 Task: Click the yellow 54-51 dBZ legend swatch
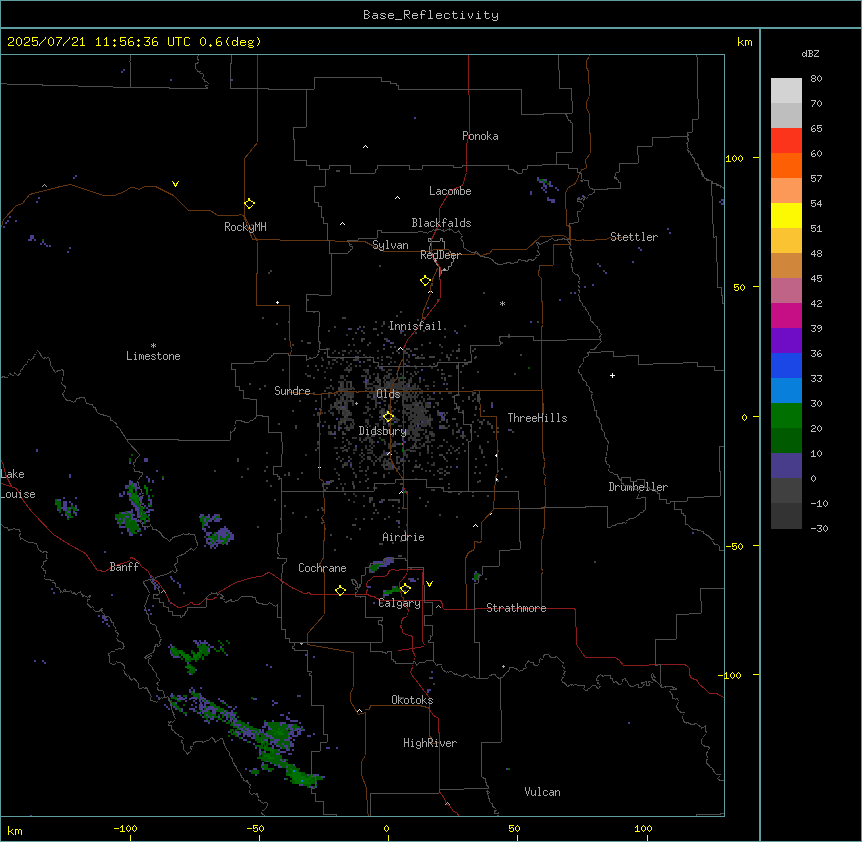pyautogui.click(x=786, y=215)
